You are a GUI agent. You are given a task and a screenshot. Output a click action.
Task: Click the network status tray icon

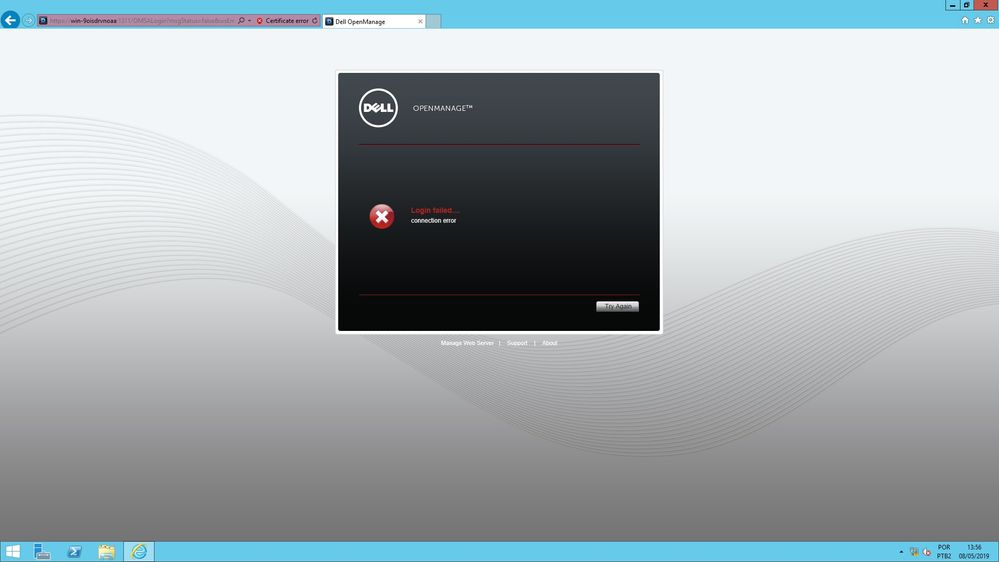(x=914, y=552)
